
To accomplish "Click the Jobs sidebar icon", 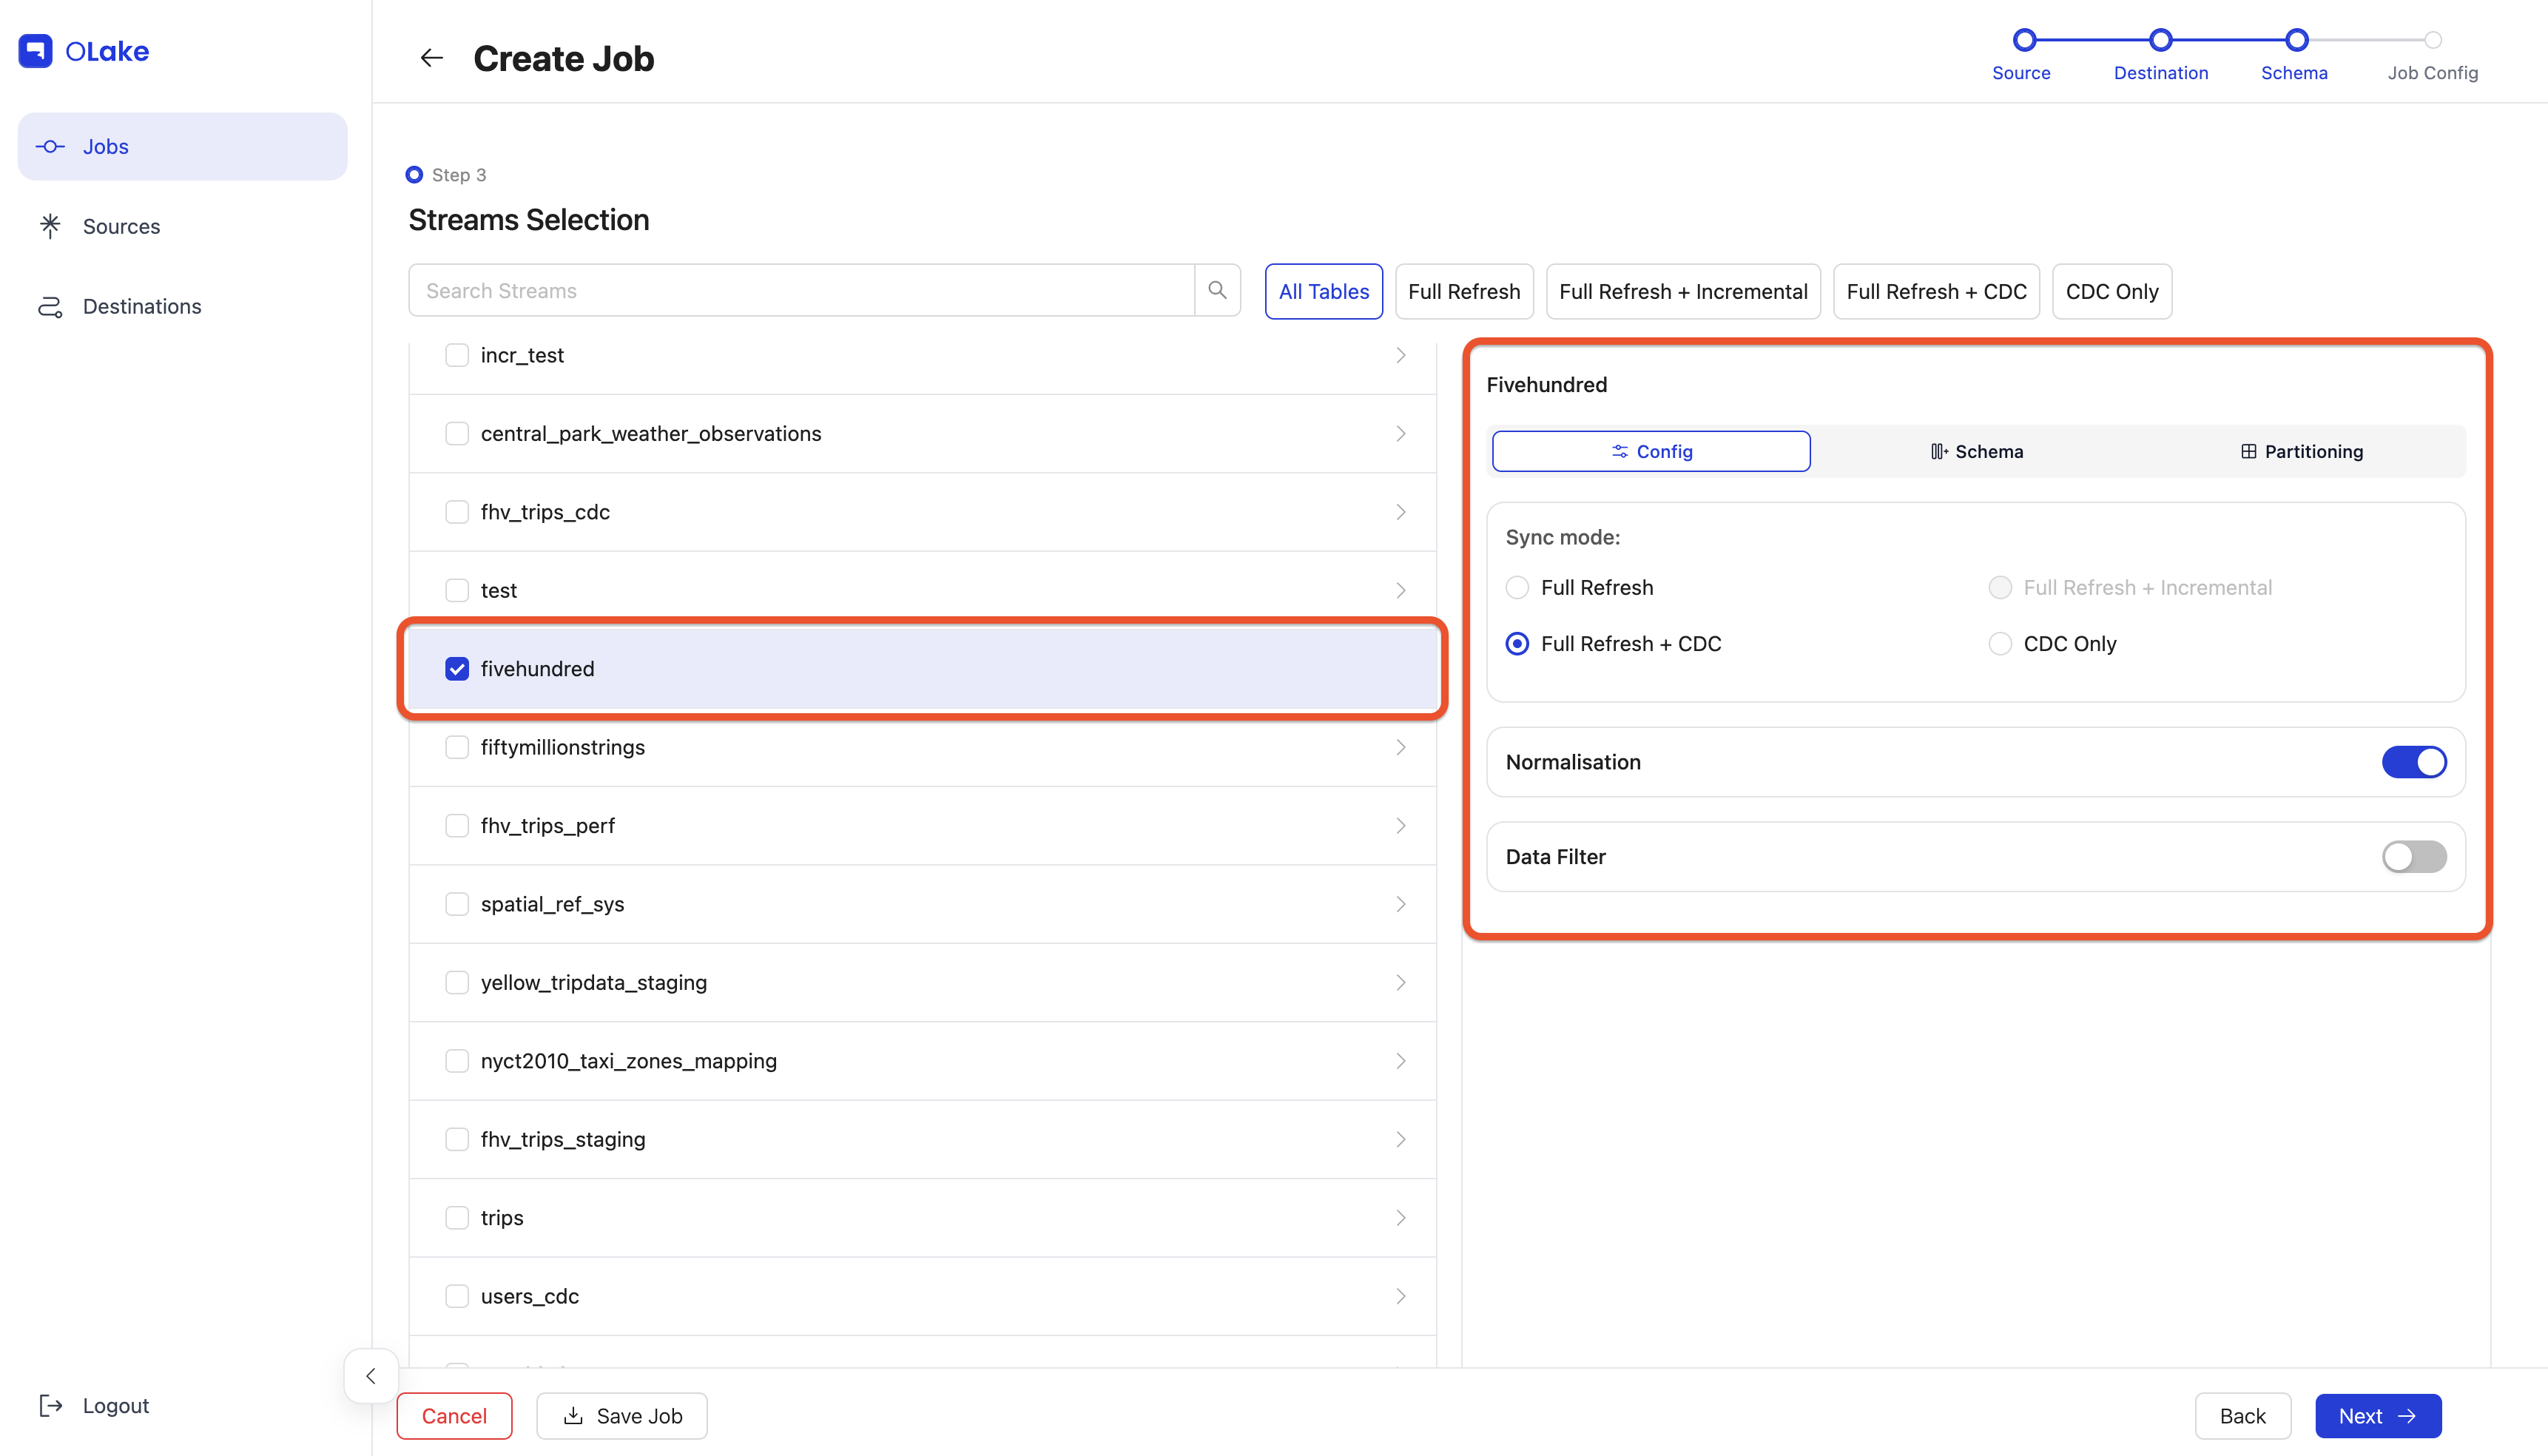I will coord(50,146).
